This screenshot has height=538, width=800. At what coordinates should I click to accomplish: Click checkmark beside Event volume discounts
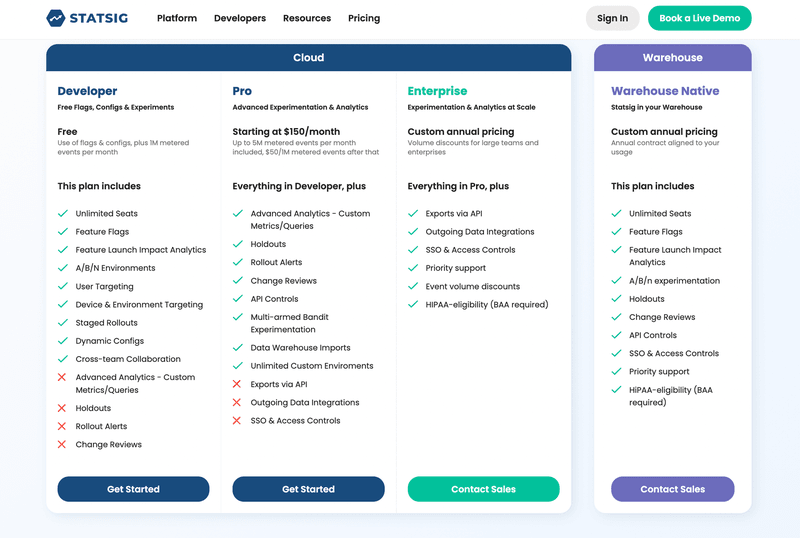413,287
